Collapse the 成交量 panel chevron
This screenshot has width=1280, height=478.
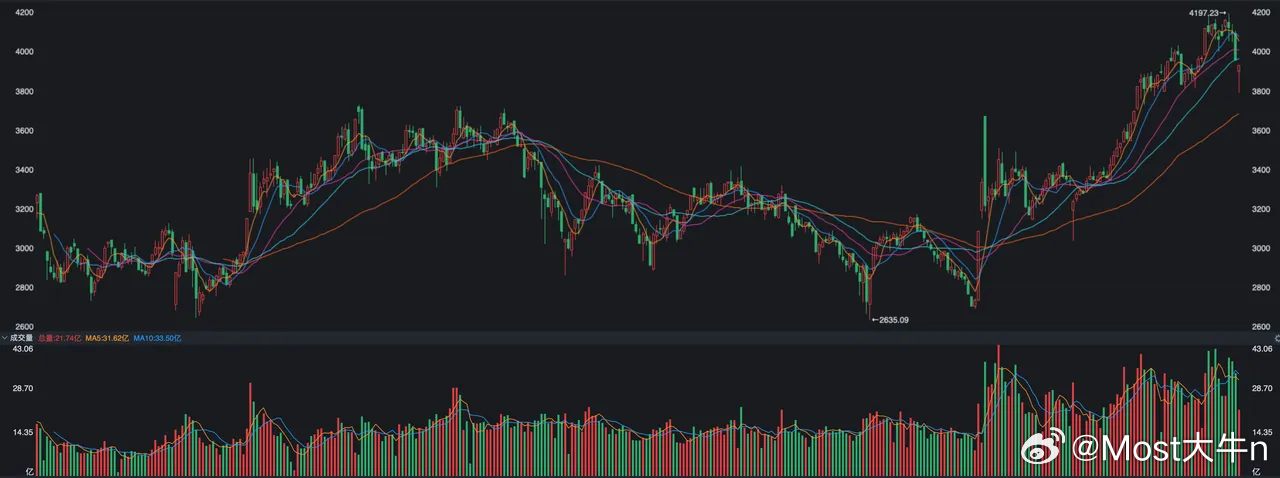pos(6,338)
